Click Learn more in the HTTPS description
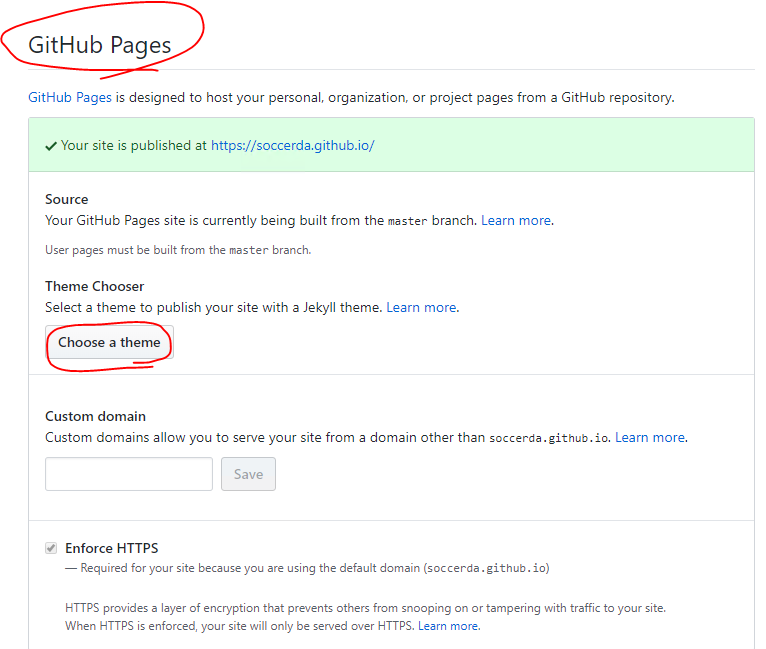766x649 pixels. [448, 626]
